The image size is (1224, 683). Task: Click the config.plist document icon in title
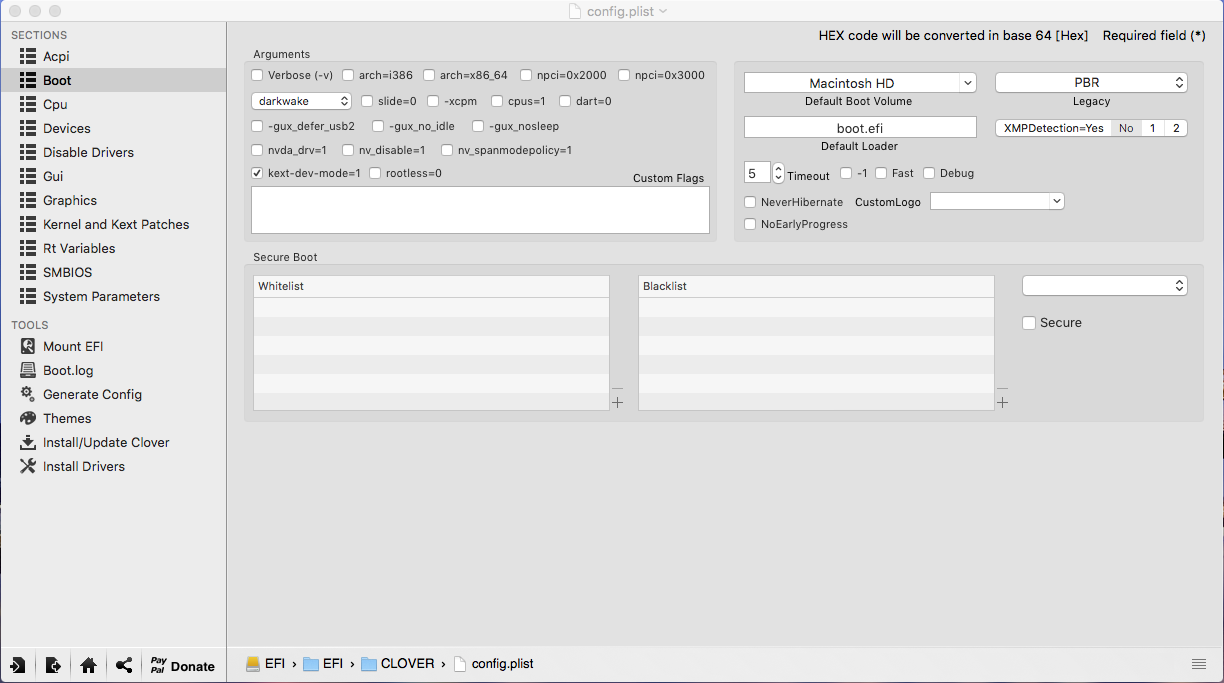point(574,11)
